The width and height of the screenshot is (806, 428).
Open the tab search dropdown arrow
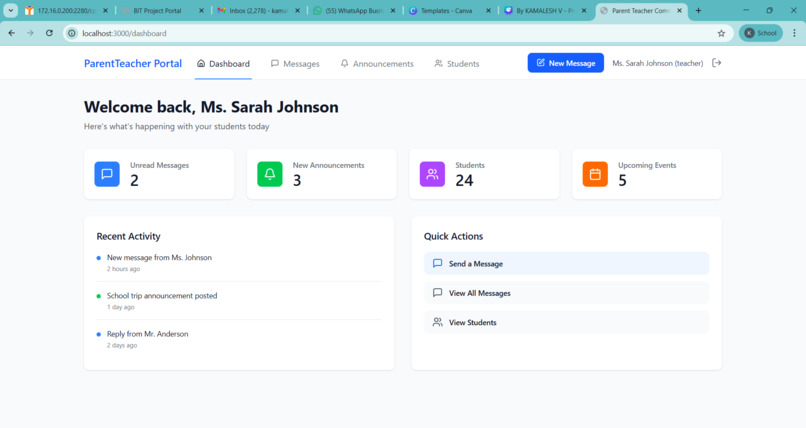pos(10,10)
